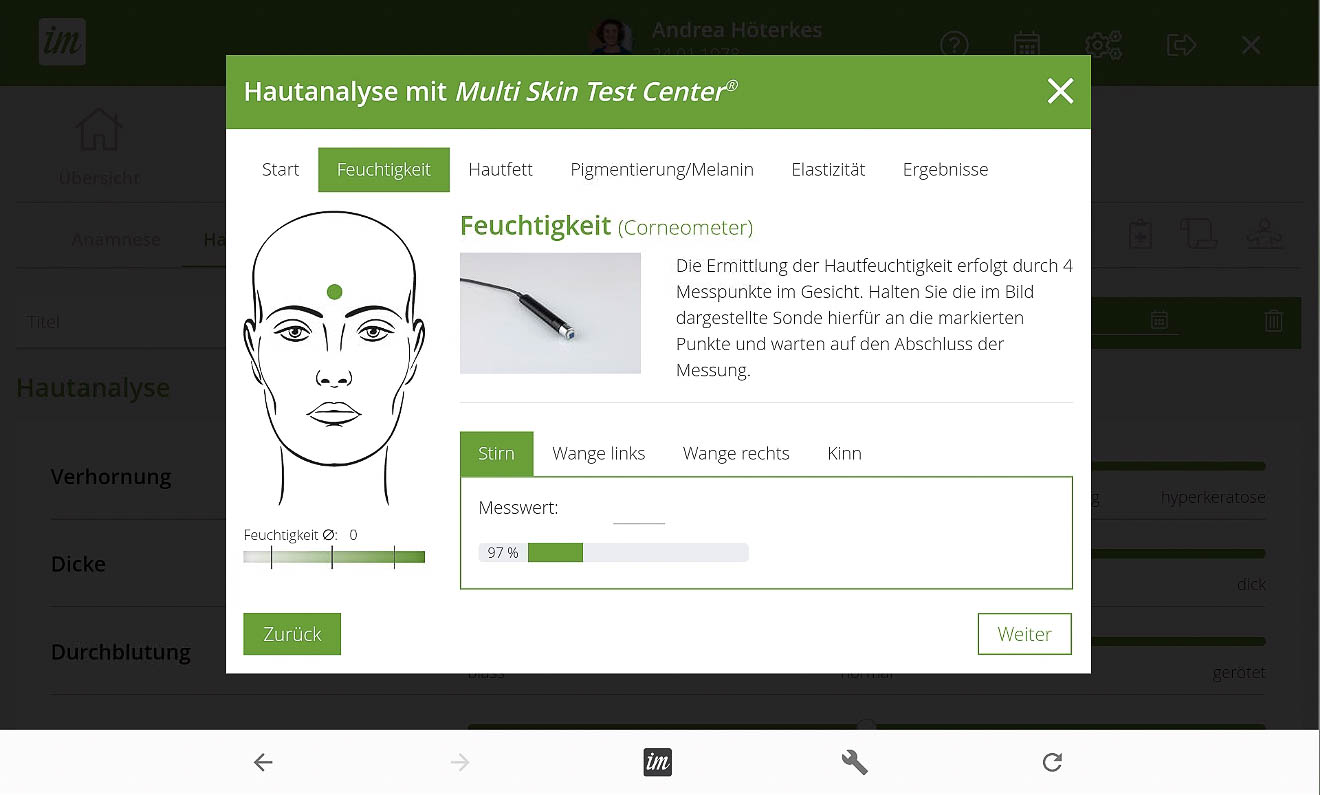Click the Zurück button
1320x795 pixels.
[x=292, y=634]
